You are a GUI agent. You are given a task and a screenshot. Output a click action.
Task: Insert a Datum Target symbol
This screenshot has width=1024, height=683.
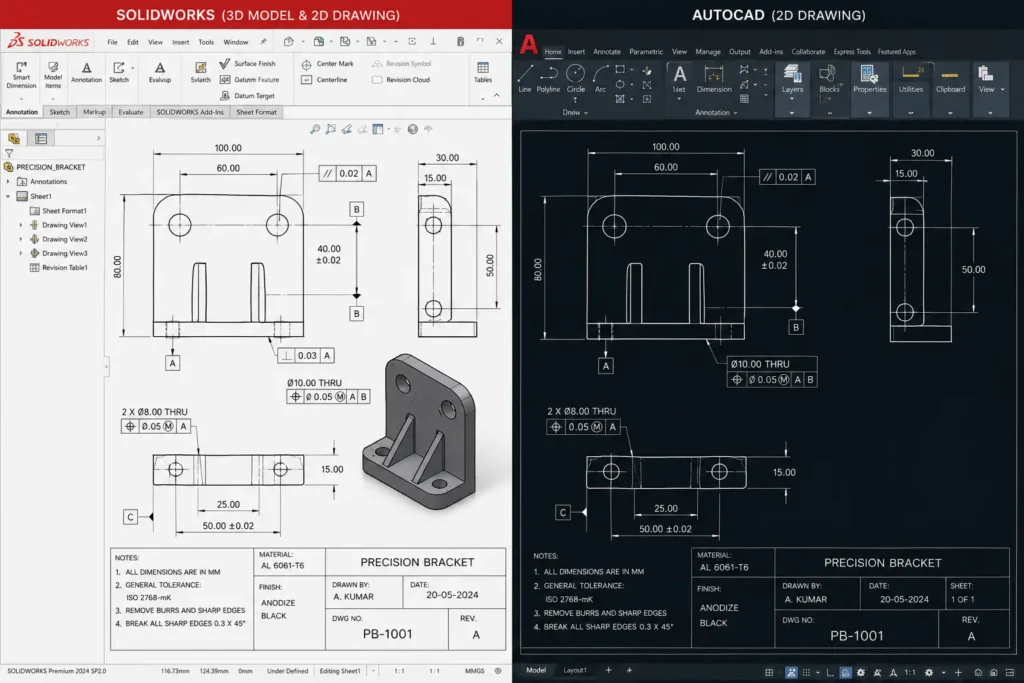248,95
